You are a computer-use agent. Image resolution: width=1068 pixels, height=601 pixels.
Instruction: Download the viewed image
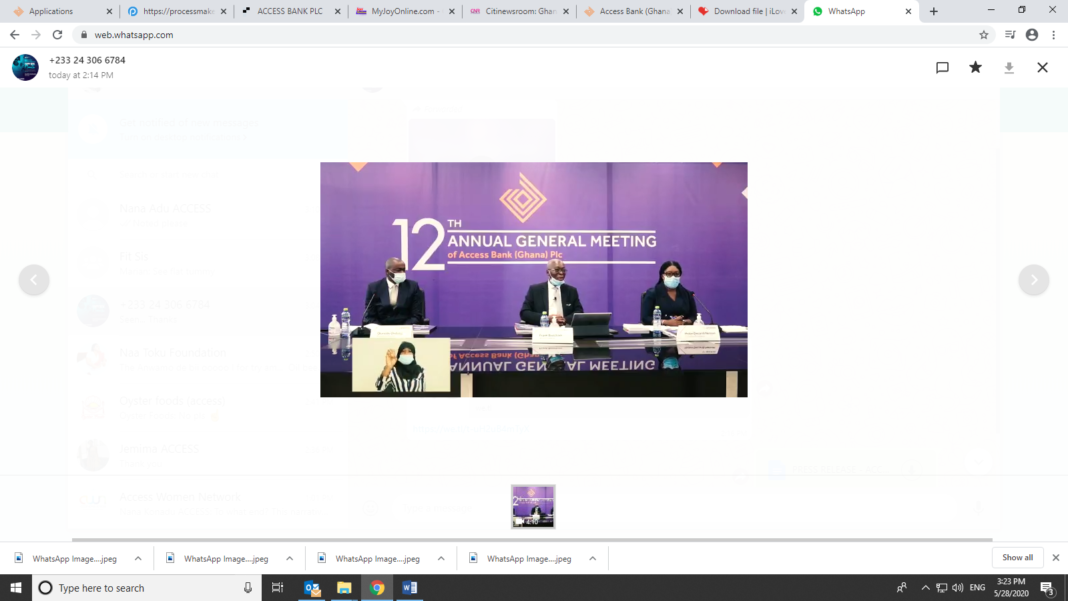[x=1008, y=67]
